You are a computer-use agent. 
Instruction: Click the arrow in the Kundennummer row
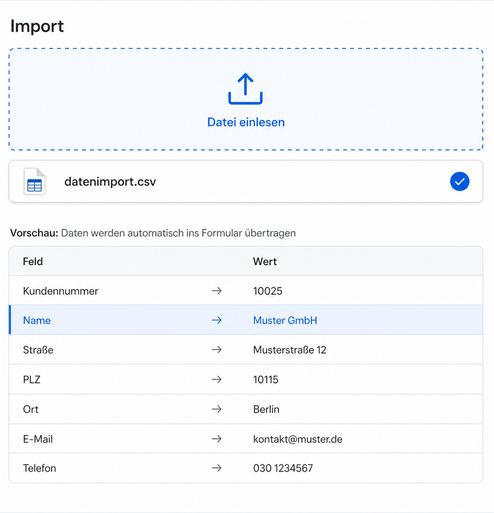point(217,291)
